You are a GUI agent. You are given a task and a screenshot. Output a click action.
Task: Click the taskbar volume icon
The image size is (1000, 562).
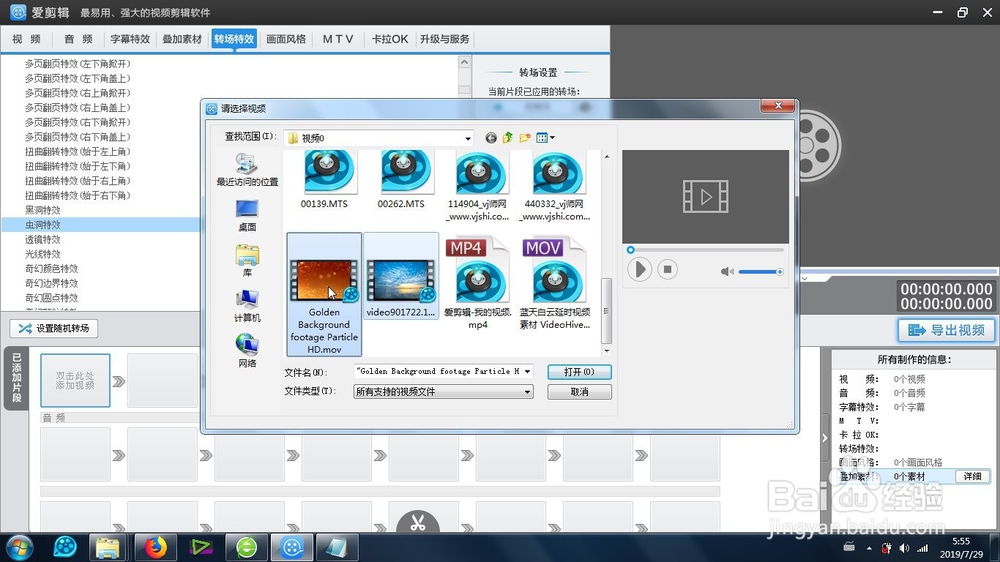[904, 548]
